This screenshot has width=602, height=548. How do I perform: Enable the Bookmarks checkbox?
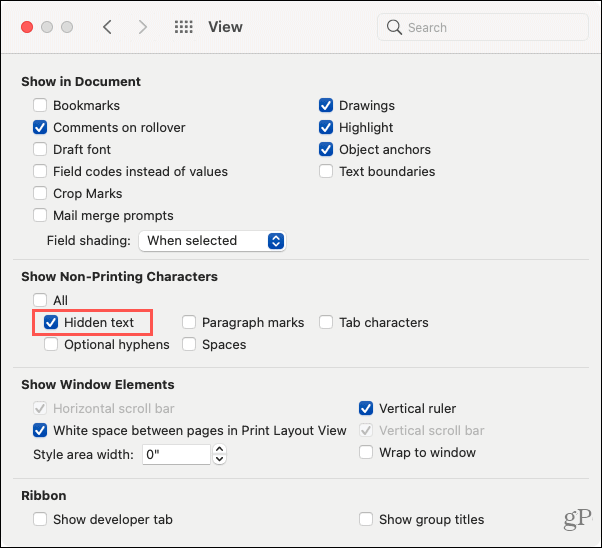40,105
